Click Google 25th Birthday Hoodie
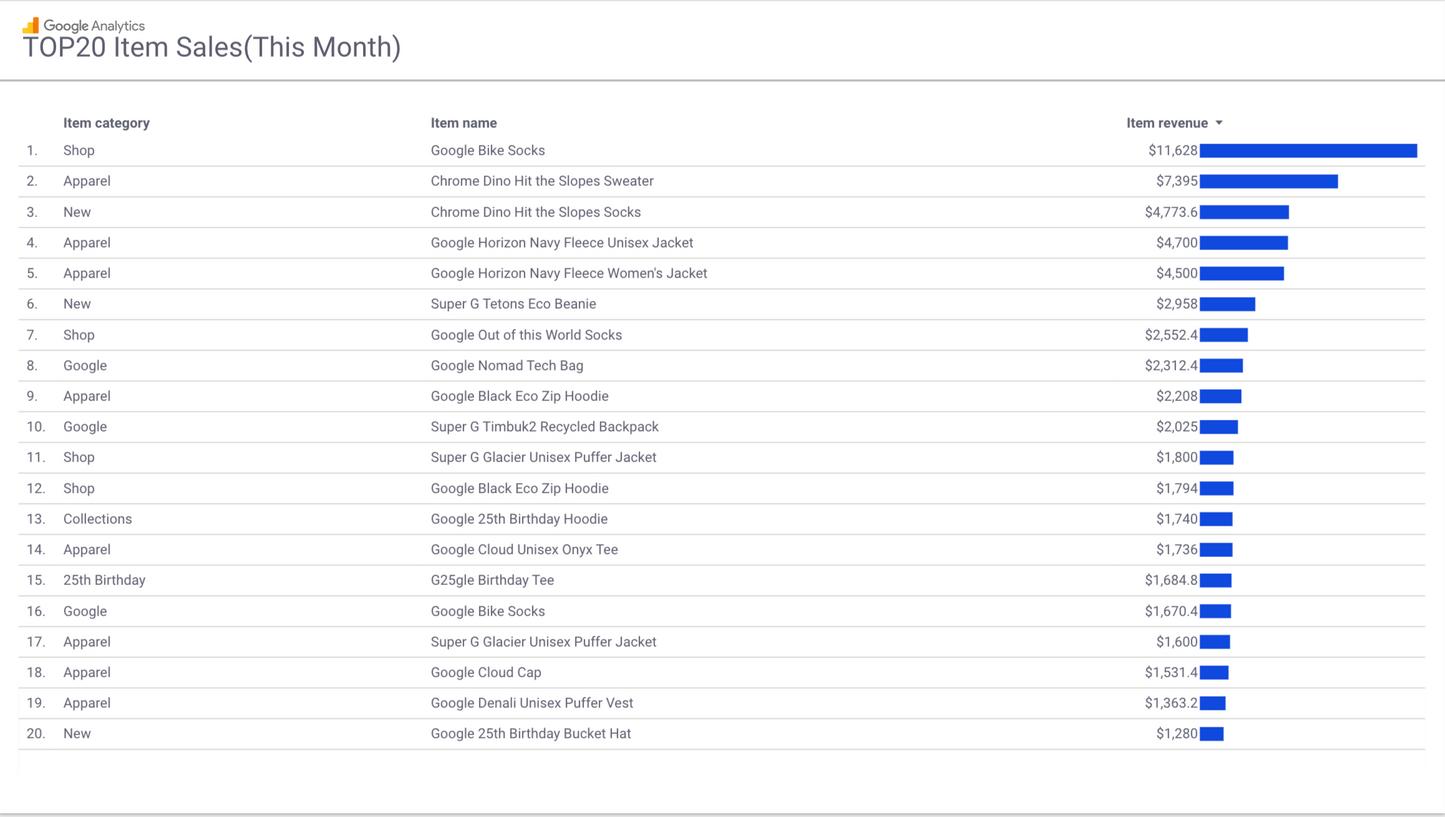The width and height of the screenshot is (1445, 817). pyautogui.click(x=519, y=519)
